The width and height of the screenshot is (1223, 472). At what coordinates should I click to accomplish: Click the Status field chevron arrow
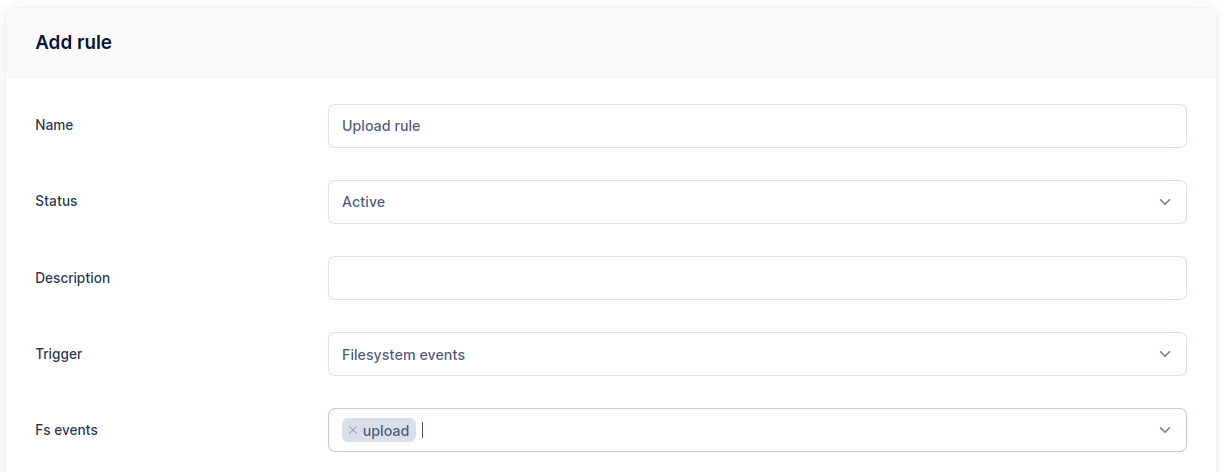[1164, 202]
